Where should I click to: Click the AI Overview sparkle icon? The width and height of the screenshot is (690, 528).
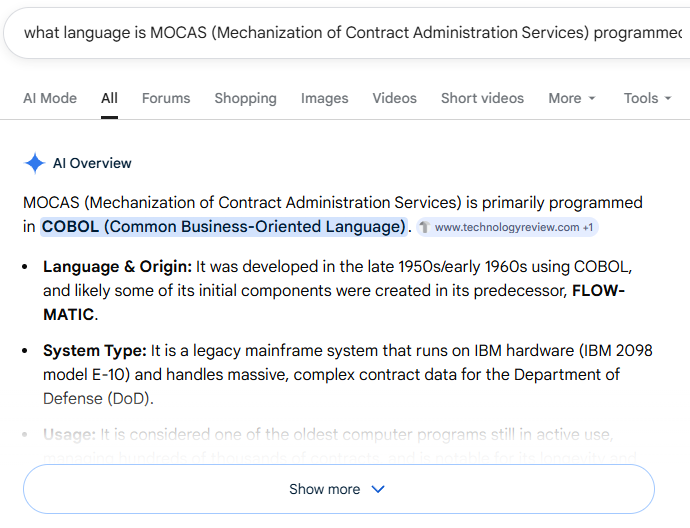pos(35,164)
